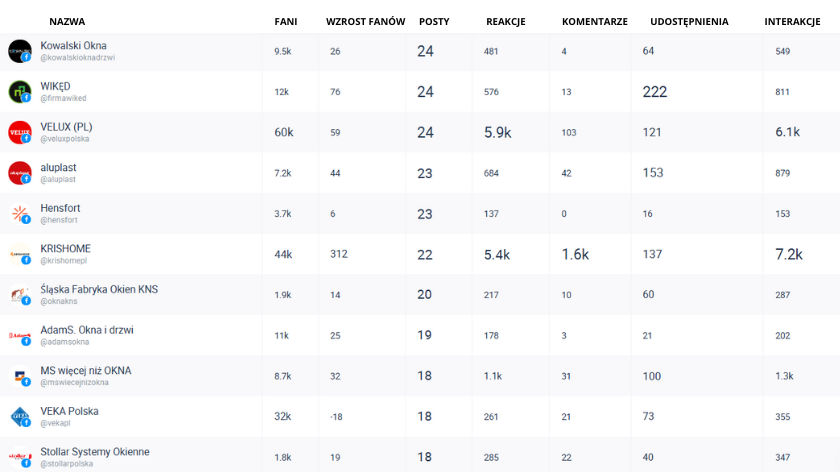Click the VEKA Polska blue logo

20,417
